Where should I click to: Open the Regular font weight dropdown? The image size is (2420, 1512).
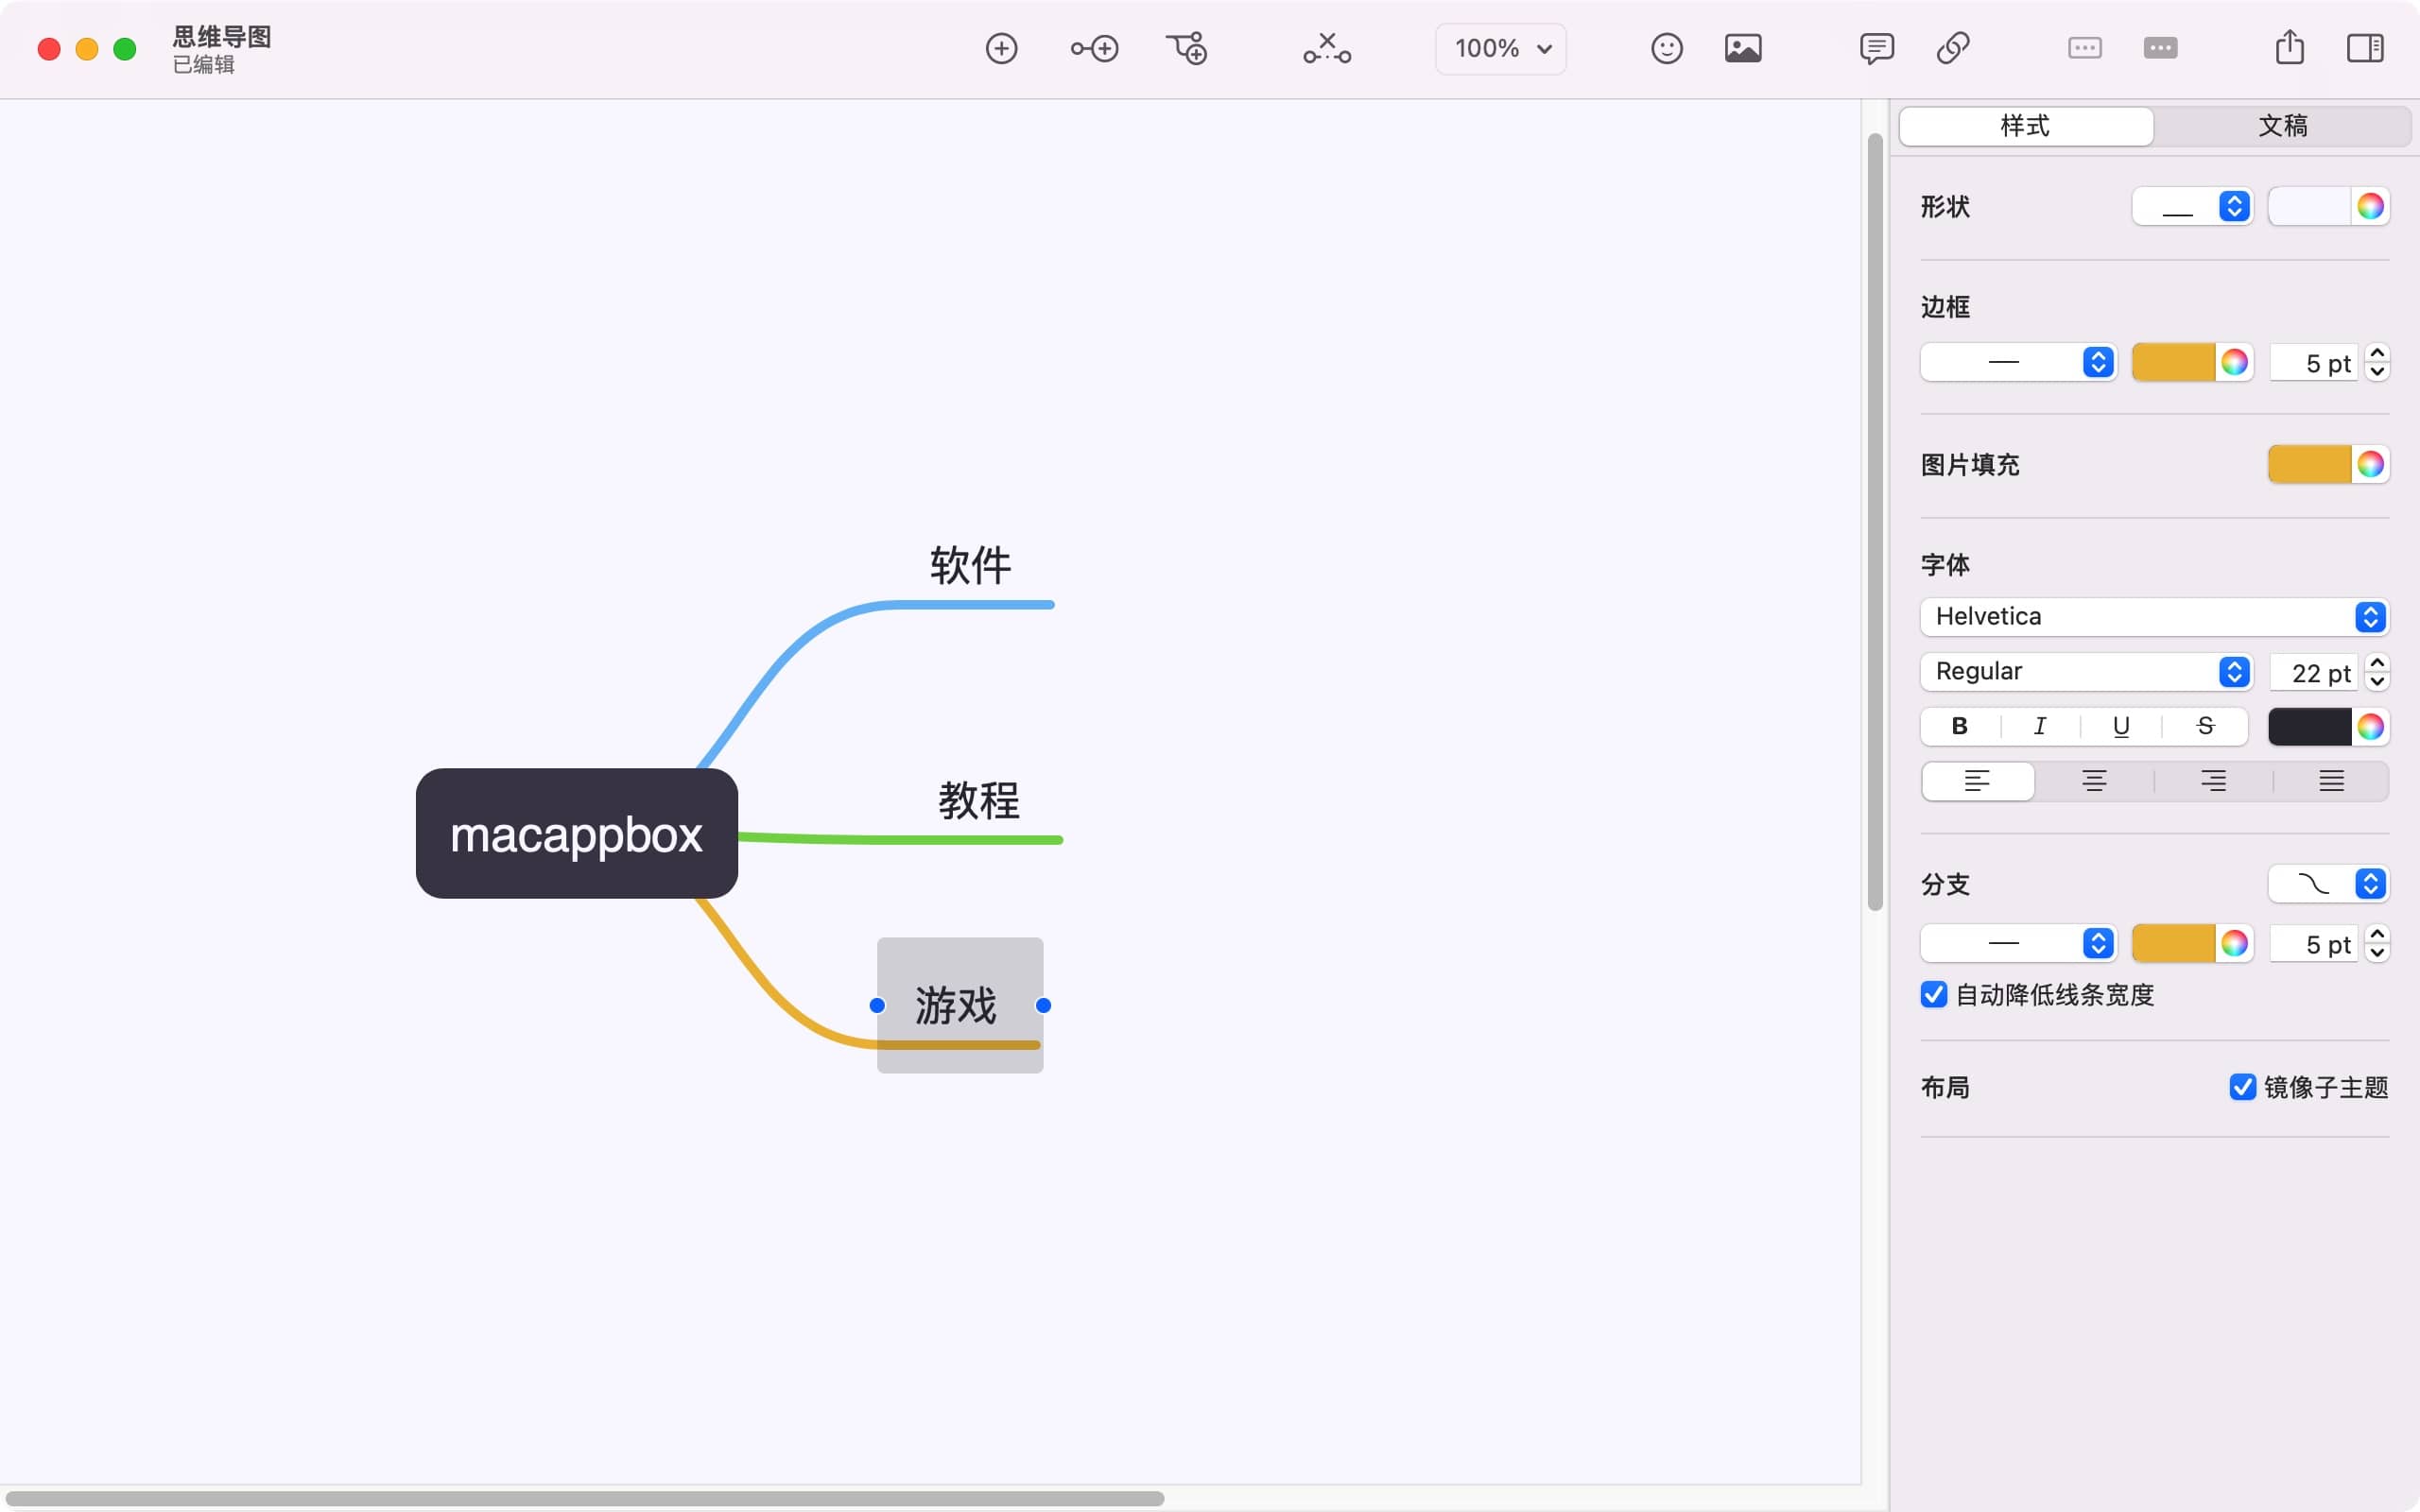[x=2086, y=672]
